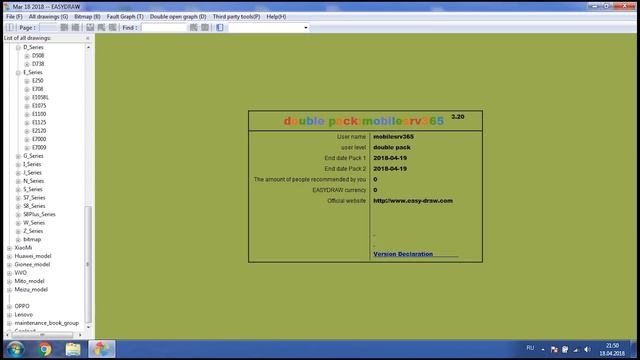640x360 pixels.
Task: Open File Explorer from the taskbar
Action: click(73, 349)
